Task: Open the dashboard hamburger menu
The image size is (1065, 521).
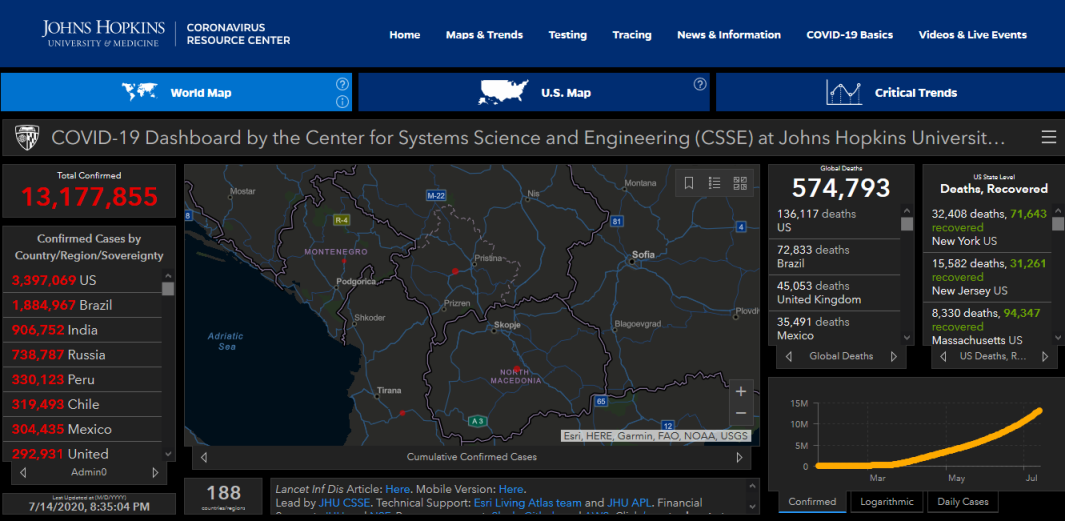Action: point(1048,138)
